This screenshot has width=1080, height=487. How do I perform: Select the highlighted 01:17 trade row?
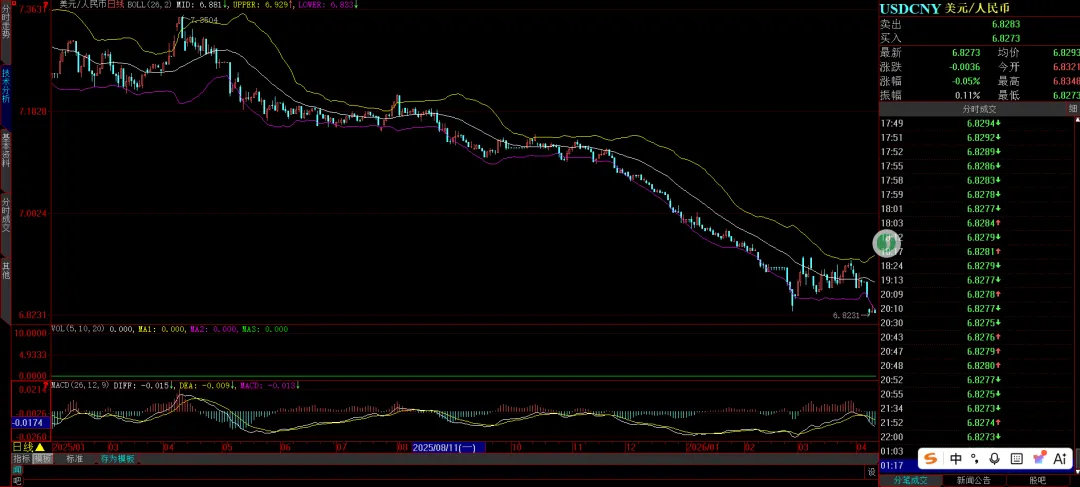point(975,466)
